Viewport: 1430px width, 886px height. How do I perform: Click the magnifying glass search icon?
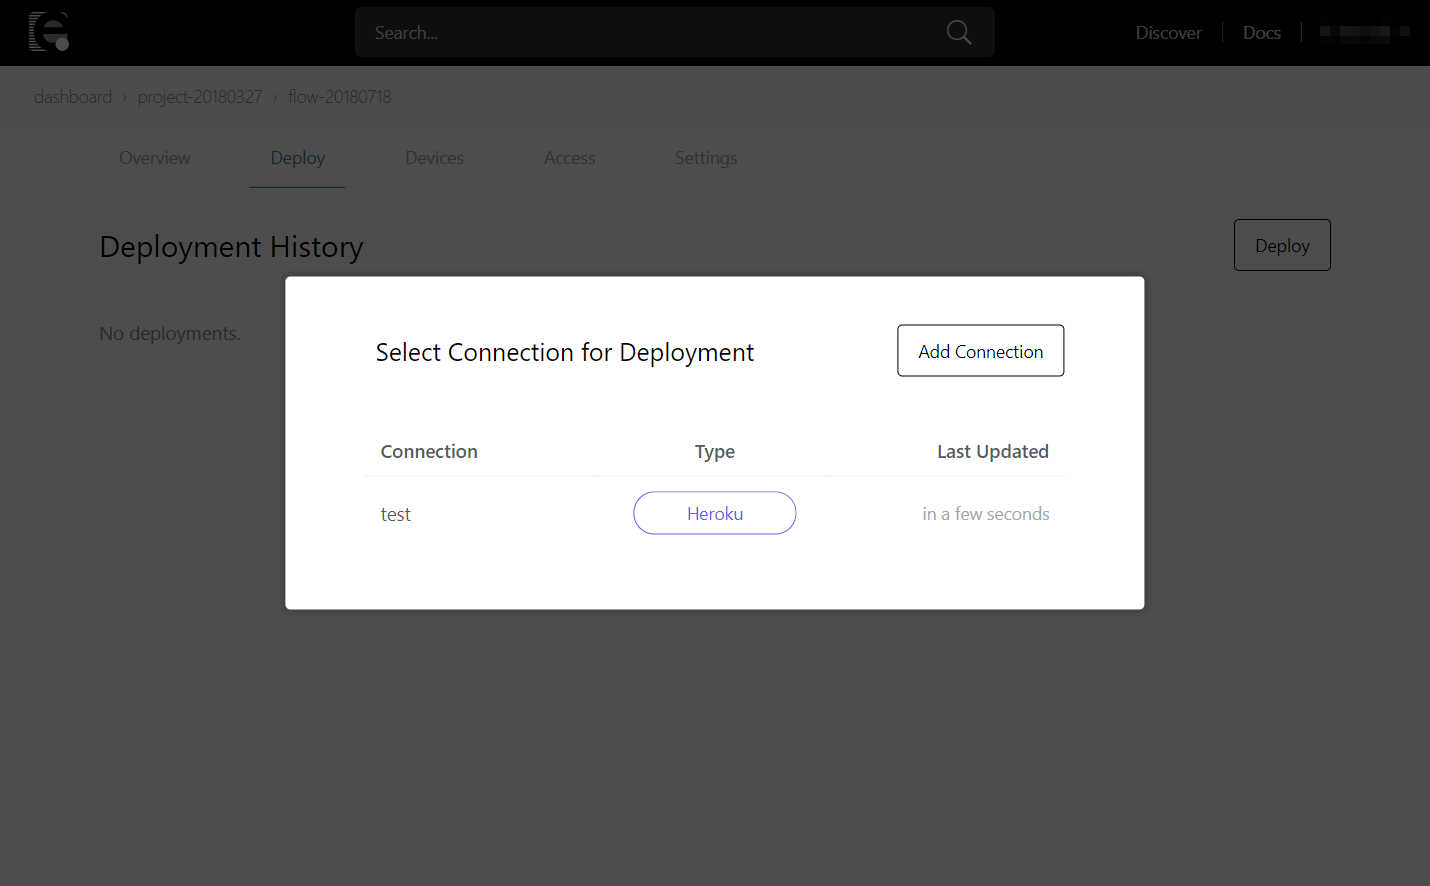click(958, 32)
